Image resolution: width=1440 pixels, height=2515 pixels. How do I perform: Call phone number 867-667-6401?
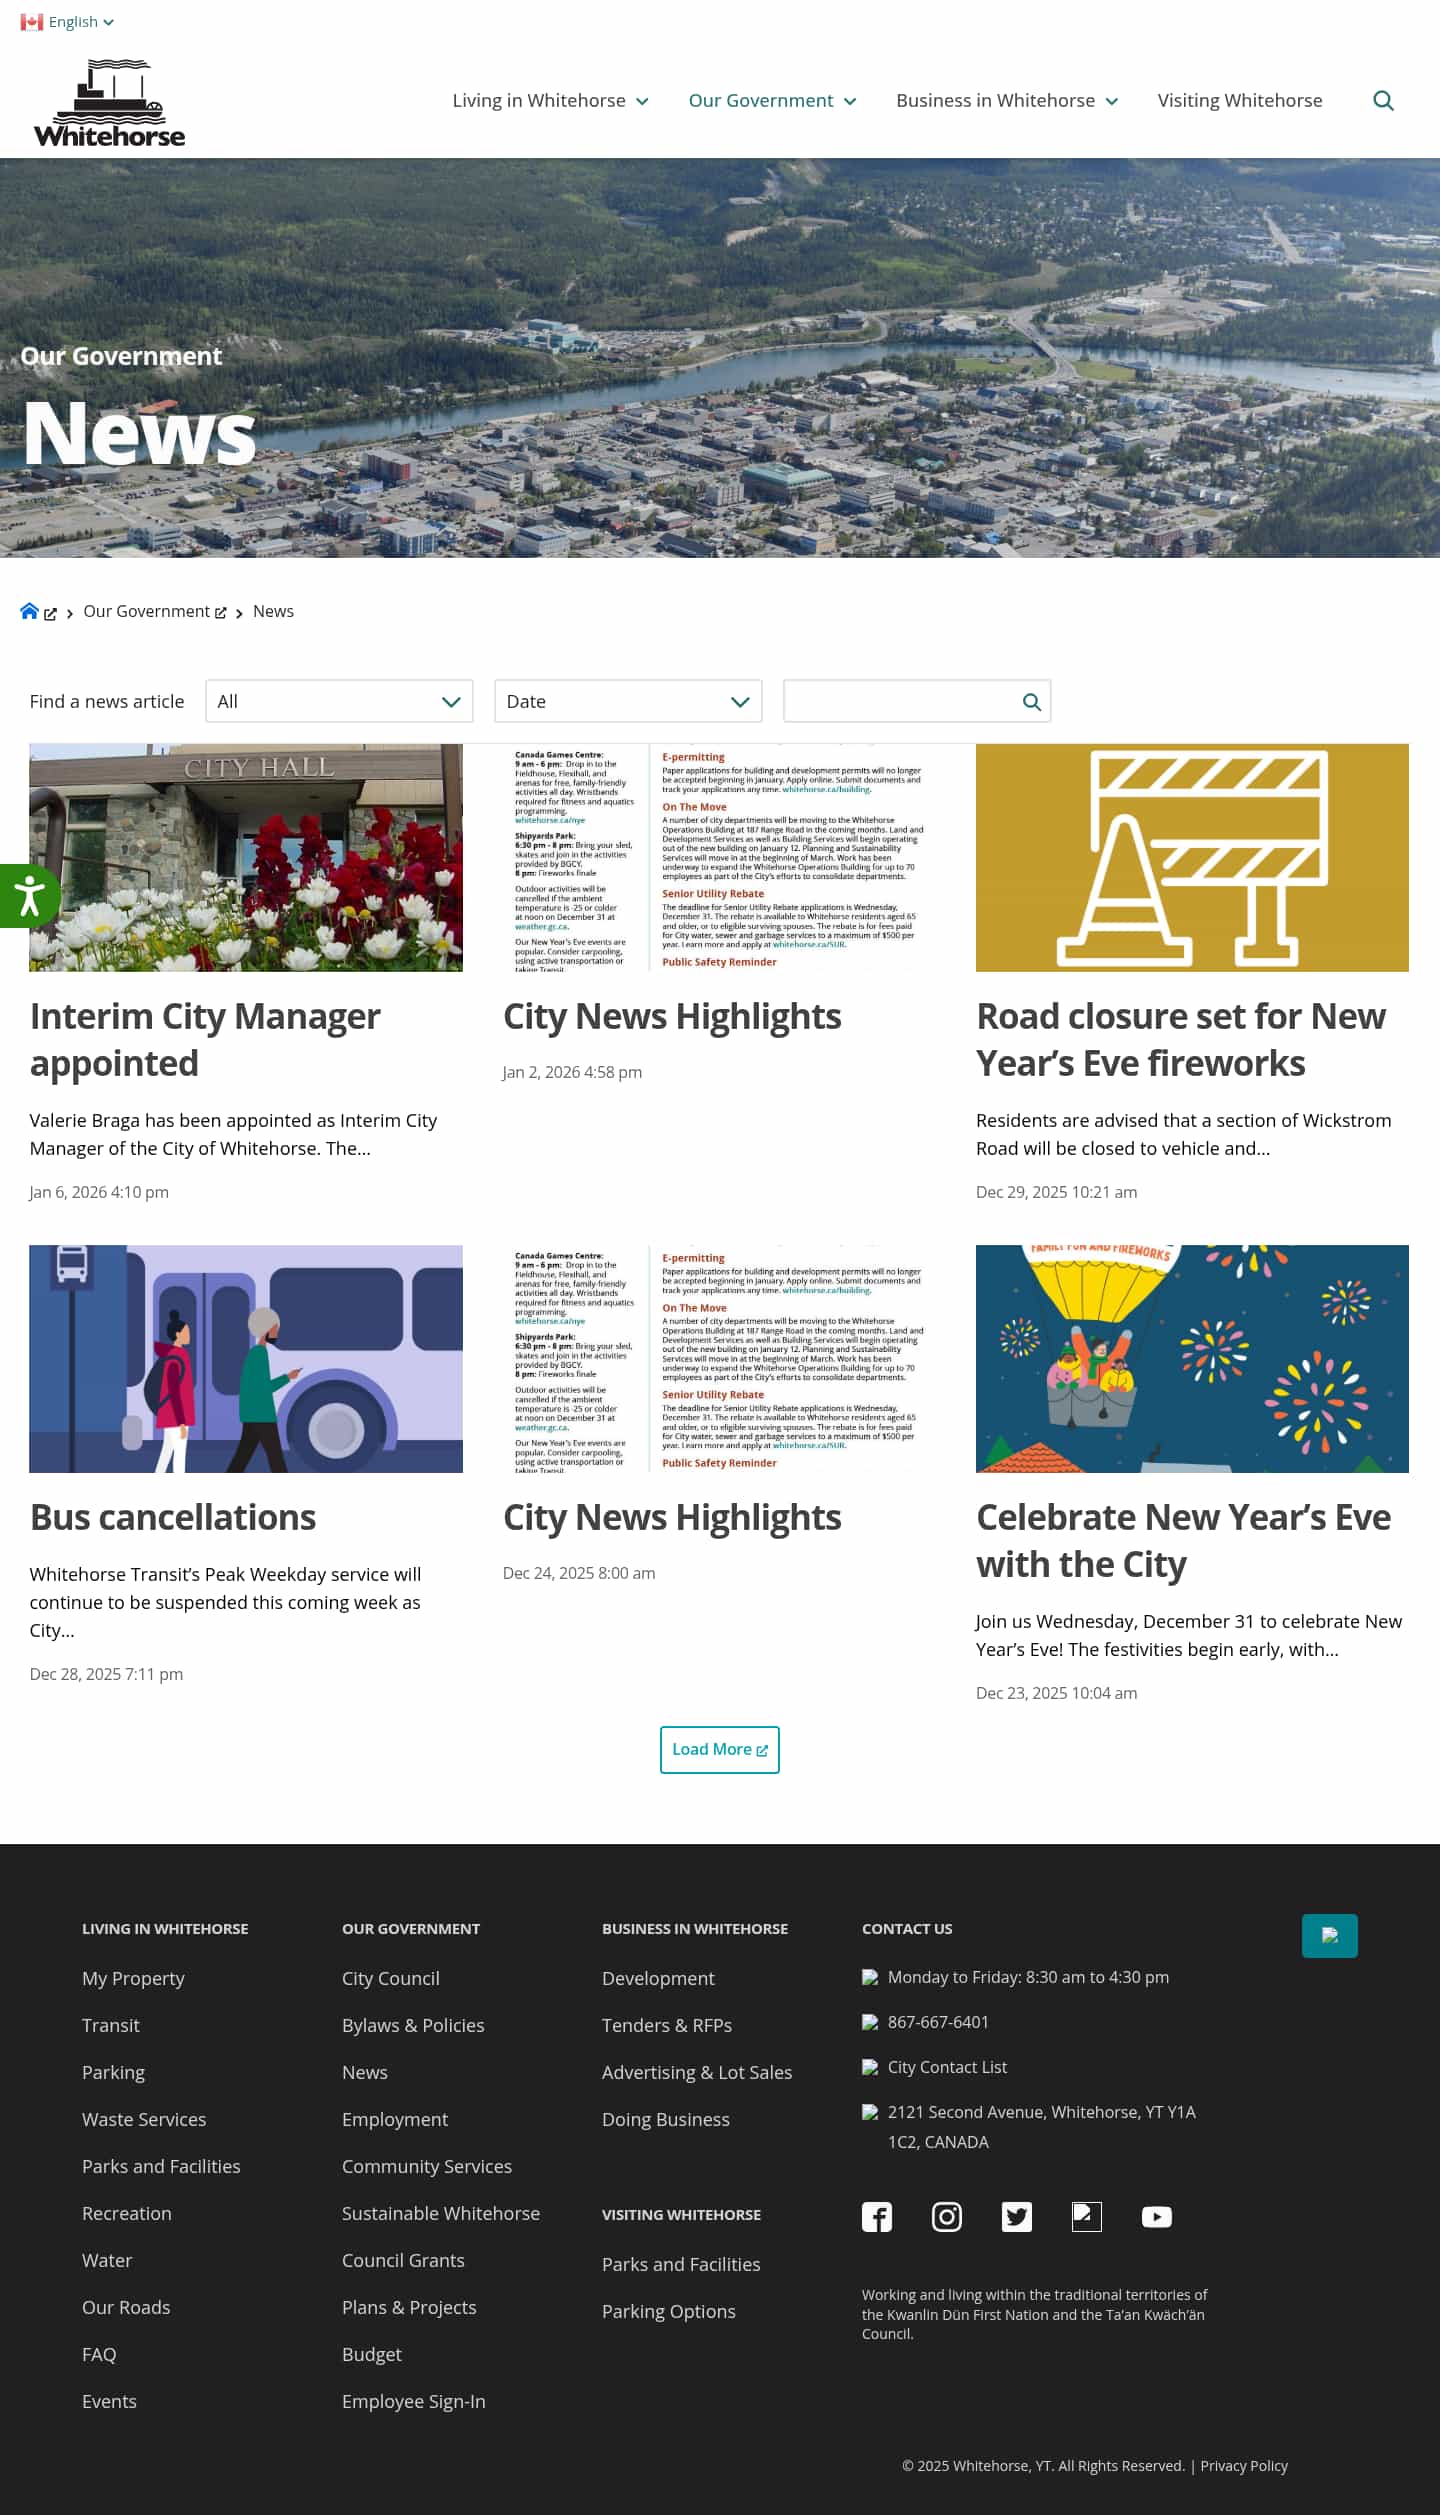pyautogui.click(x=938, y=2023)
